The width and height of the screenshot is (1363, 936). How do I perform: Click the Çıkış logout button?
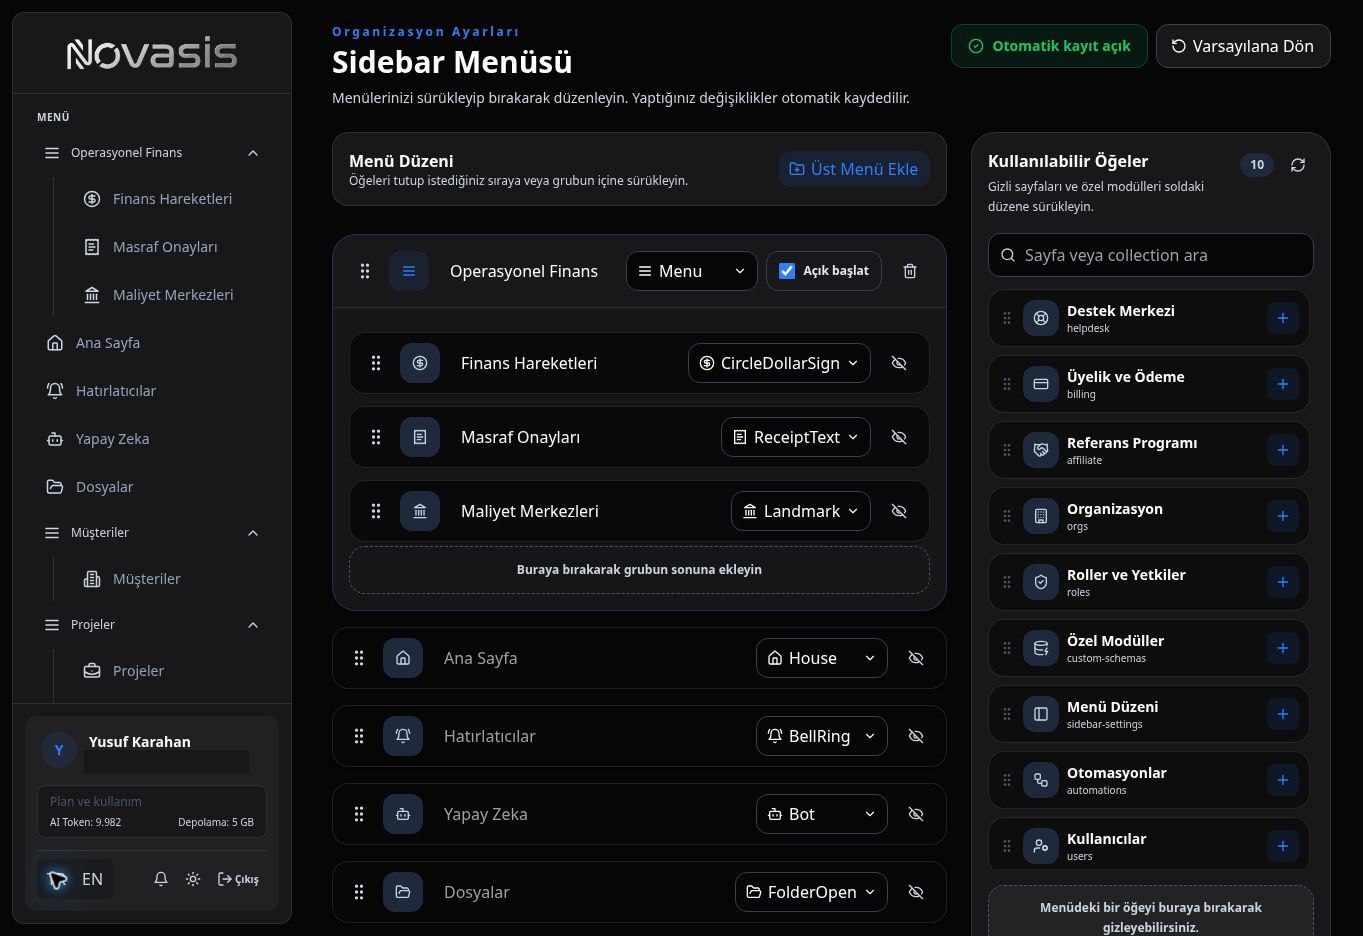click(238, 879)
